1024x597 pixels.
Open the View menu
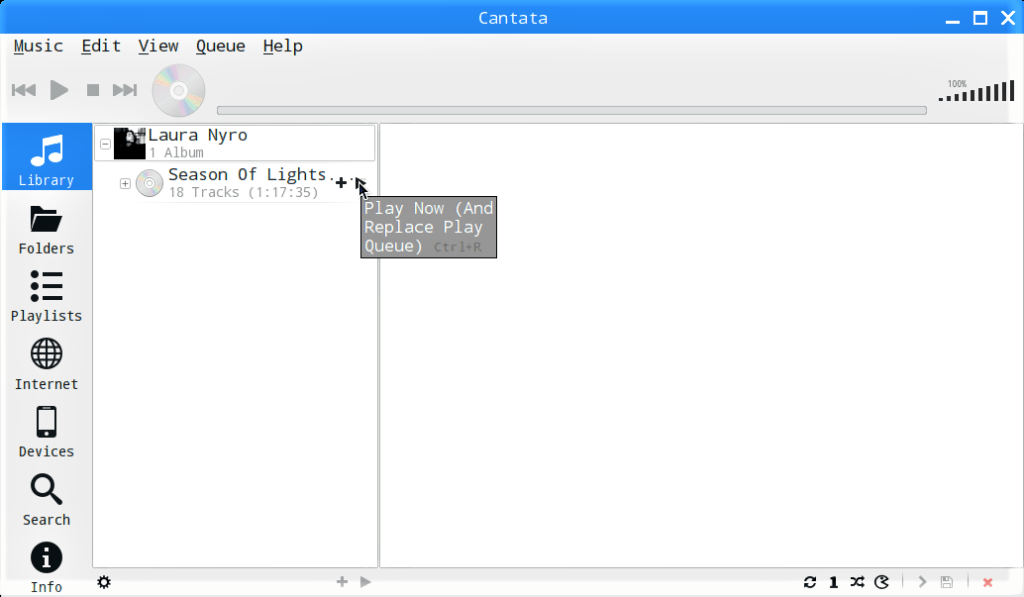[x=158, y=46]
